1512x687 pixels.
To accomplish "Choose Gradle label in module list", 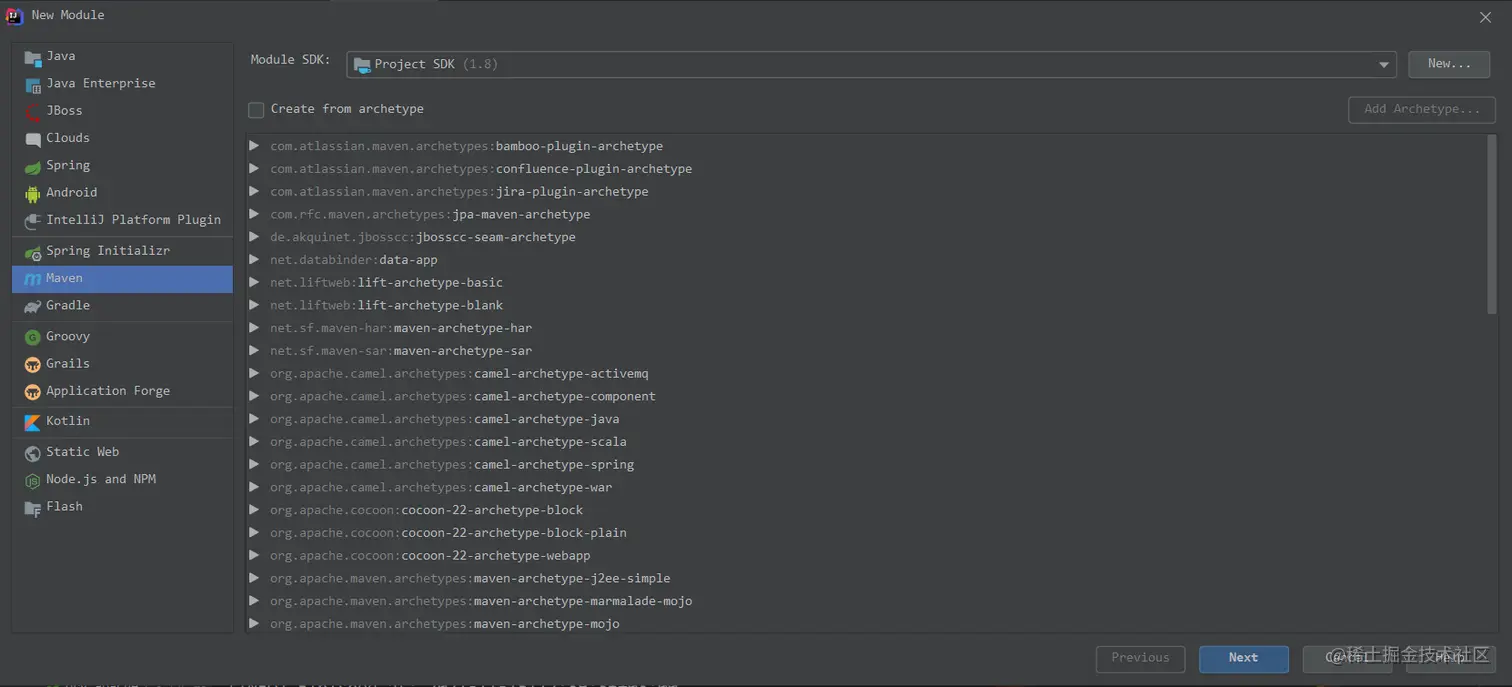I will 68,305.
